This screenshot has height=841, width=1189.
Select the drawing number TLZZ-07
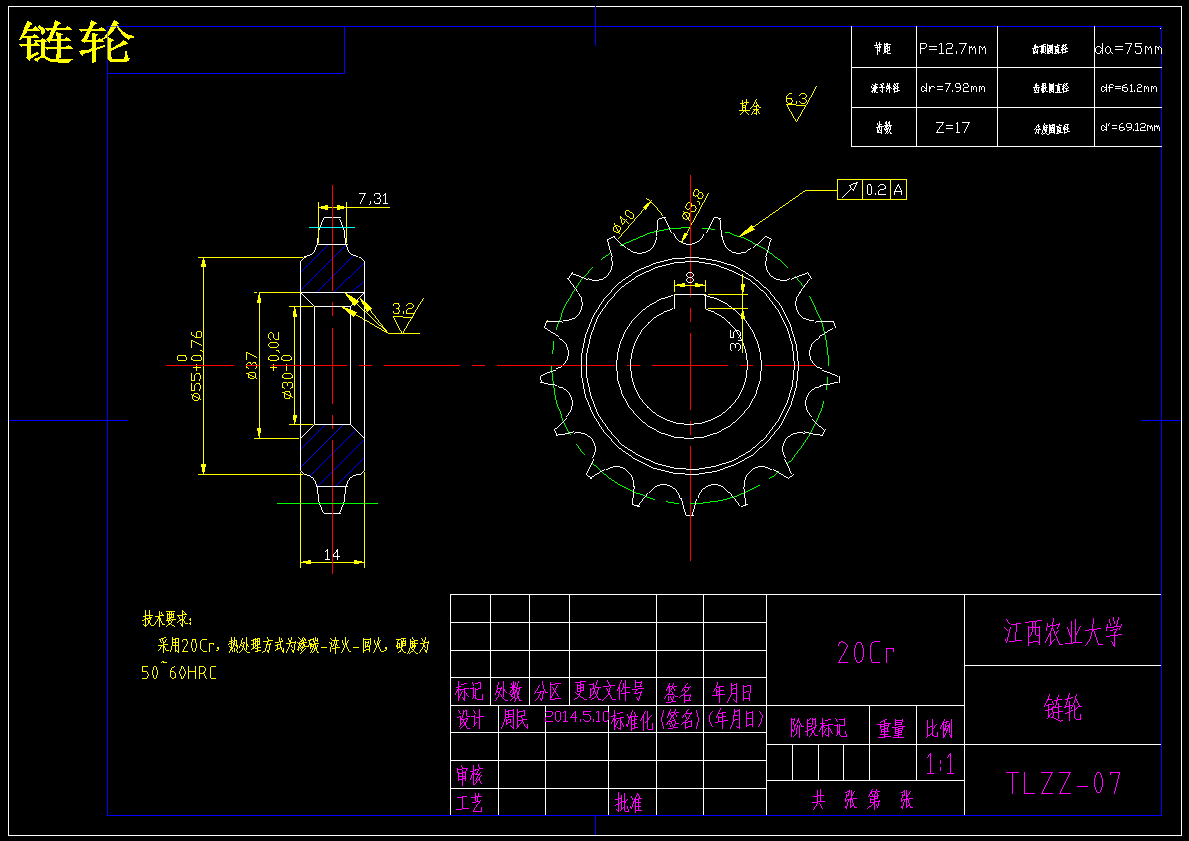click(1064, 783)
